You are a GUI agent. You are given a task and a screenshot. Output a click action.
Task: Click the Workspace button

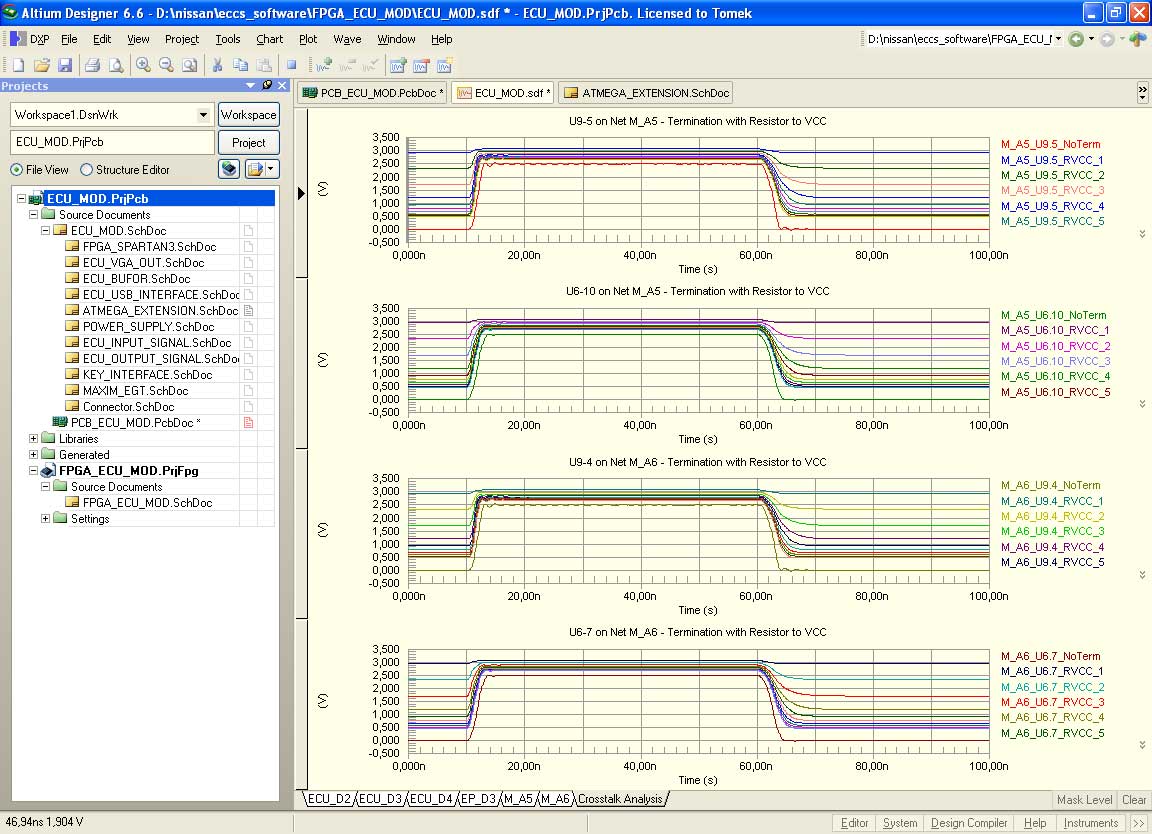(249, 115)
